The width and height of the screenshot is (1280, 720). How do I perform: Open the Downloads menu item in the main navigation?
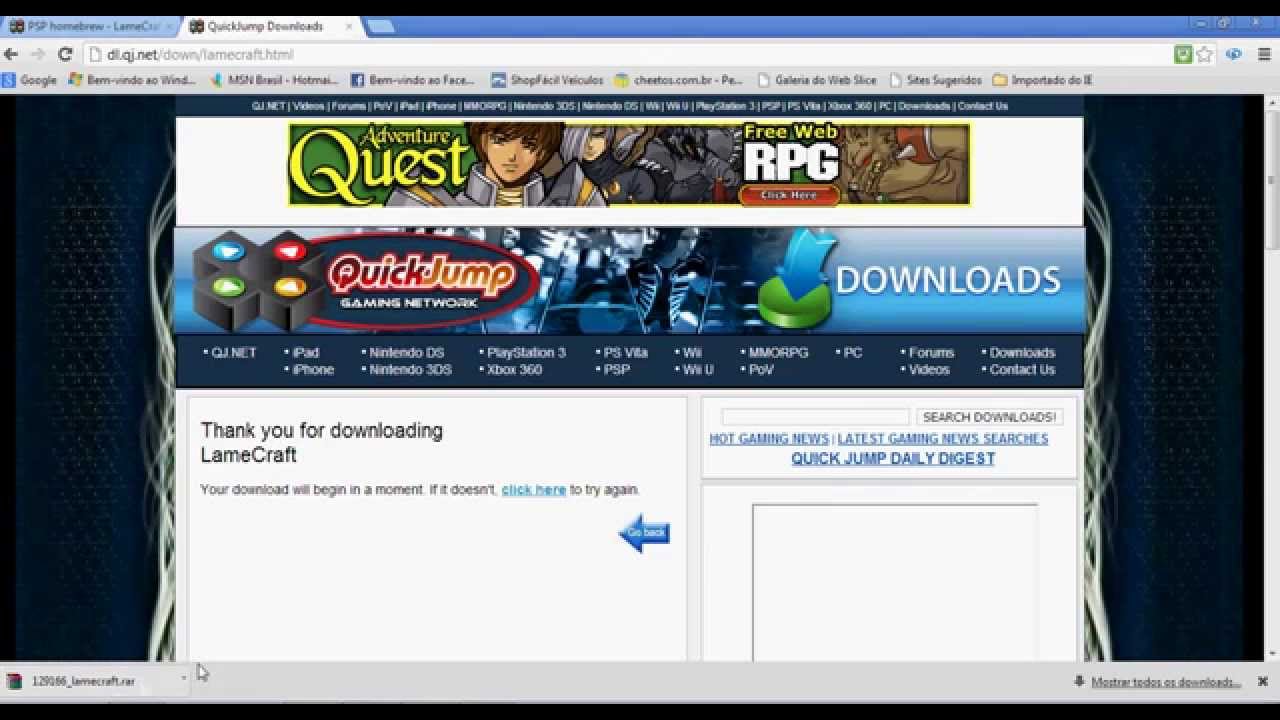click(x=1022, y=352)
